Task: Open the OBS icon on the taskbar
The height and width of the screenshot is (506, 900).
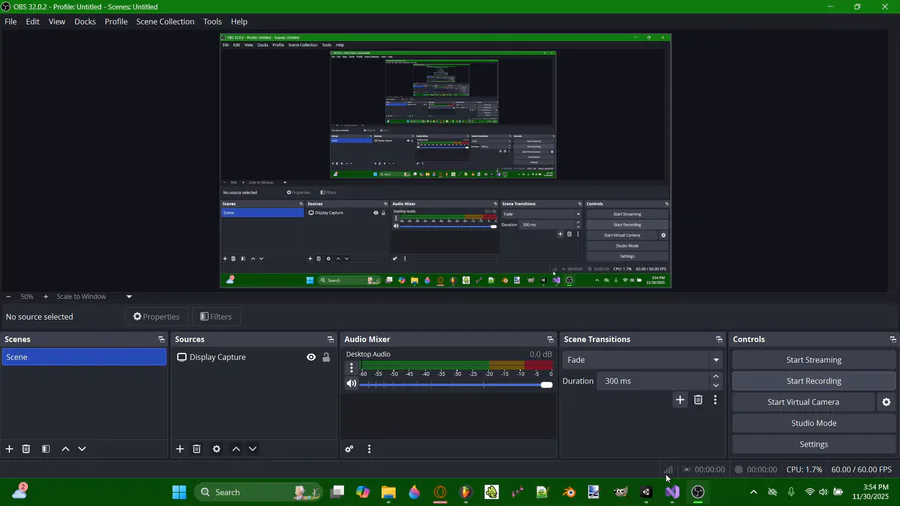Action: tap(698, 492)
